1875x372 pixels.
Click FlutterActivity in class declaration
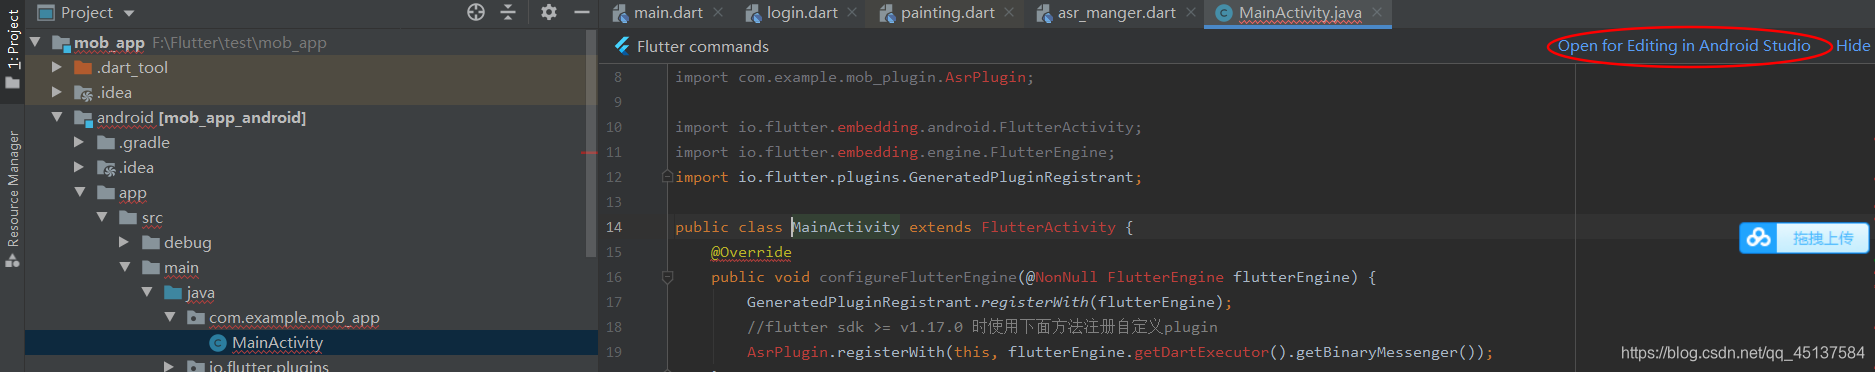point(1048,227)
